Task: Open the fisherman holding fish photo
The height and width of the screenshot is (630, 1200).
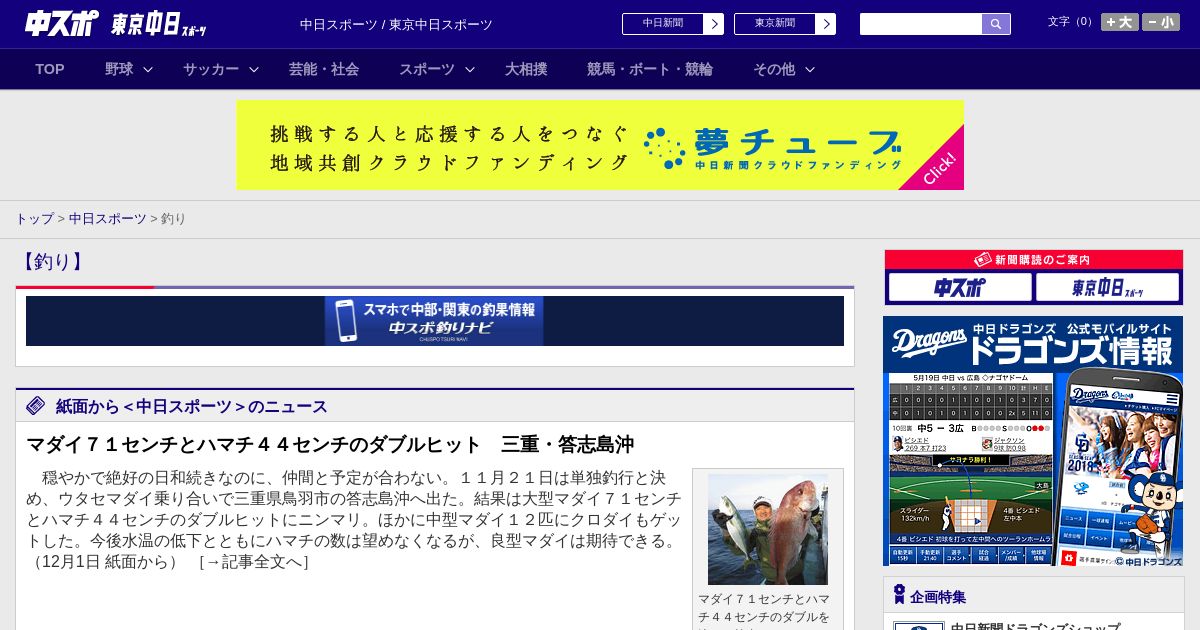Action: (x=768, y=529)
